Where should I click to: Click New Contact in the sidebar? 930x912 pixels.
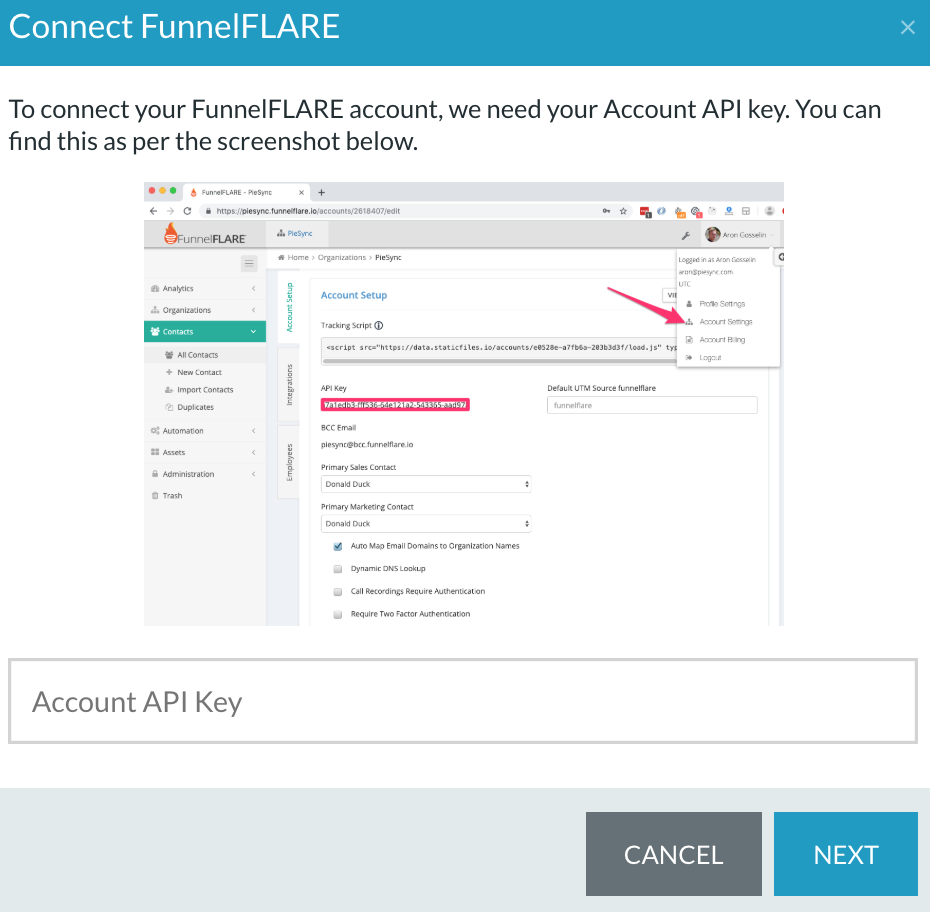[x=199, y=372]
